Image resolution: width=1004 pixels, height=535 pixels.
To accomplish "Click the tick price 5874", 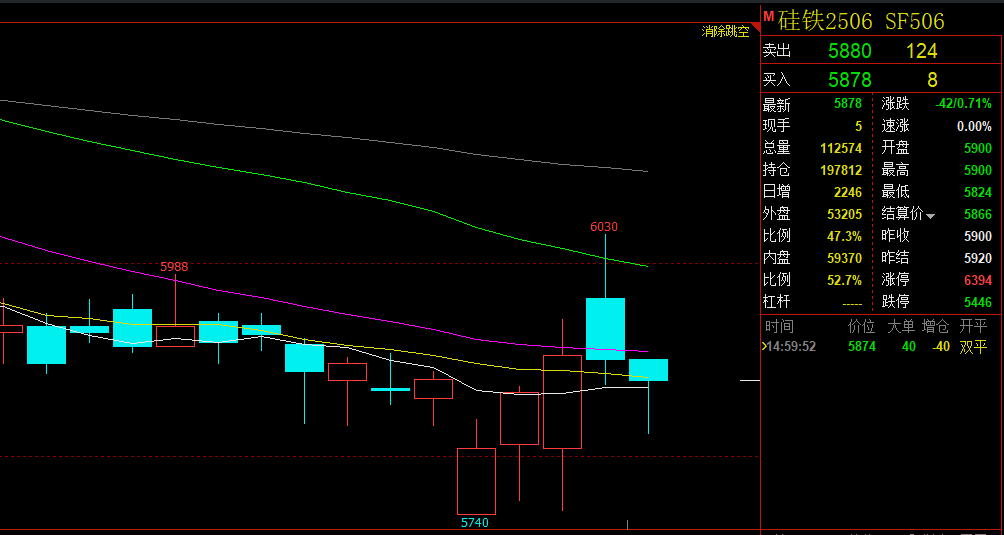I will coord(861,346).
